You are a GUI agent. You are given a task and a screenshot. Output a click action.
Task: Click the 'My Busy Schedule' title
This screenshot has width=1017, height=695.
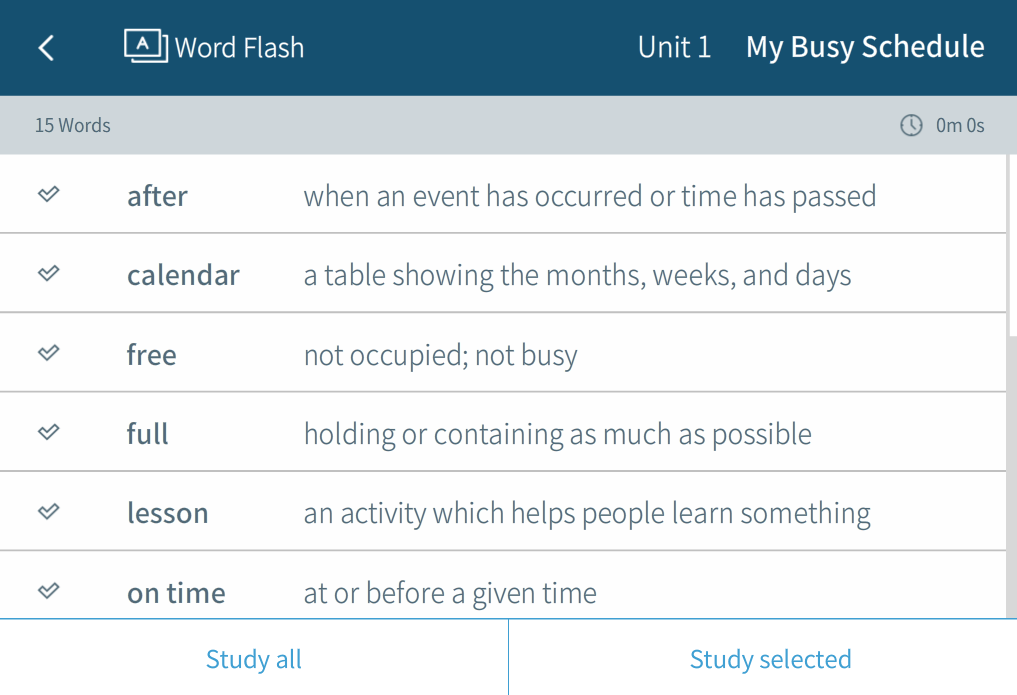point(865,47)
